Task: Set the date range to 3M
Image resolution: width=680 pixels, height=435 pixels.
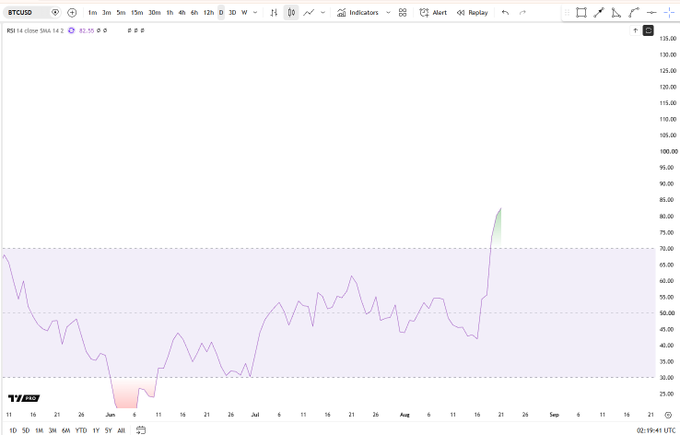Action: (52, 430)
